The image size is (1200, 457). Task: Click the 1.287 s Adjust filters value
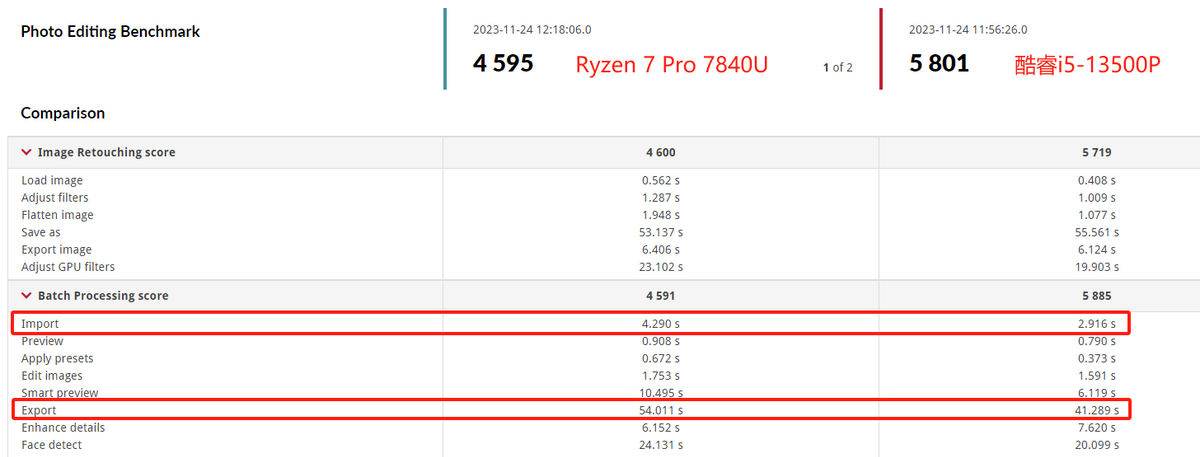(661, 198)
